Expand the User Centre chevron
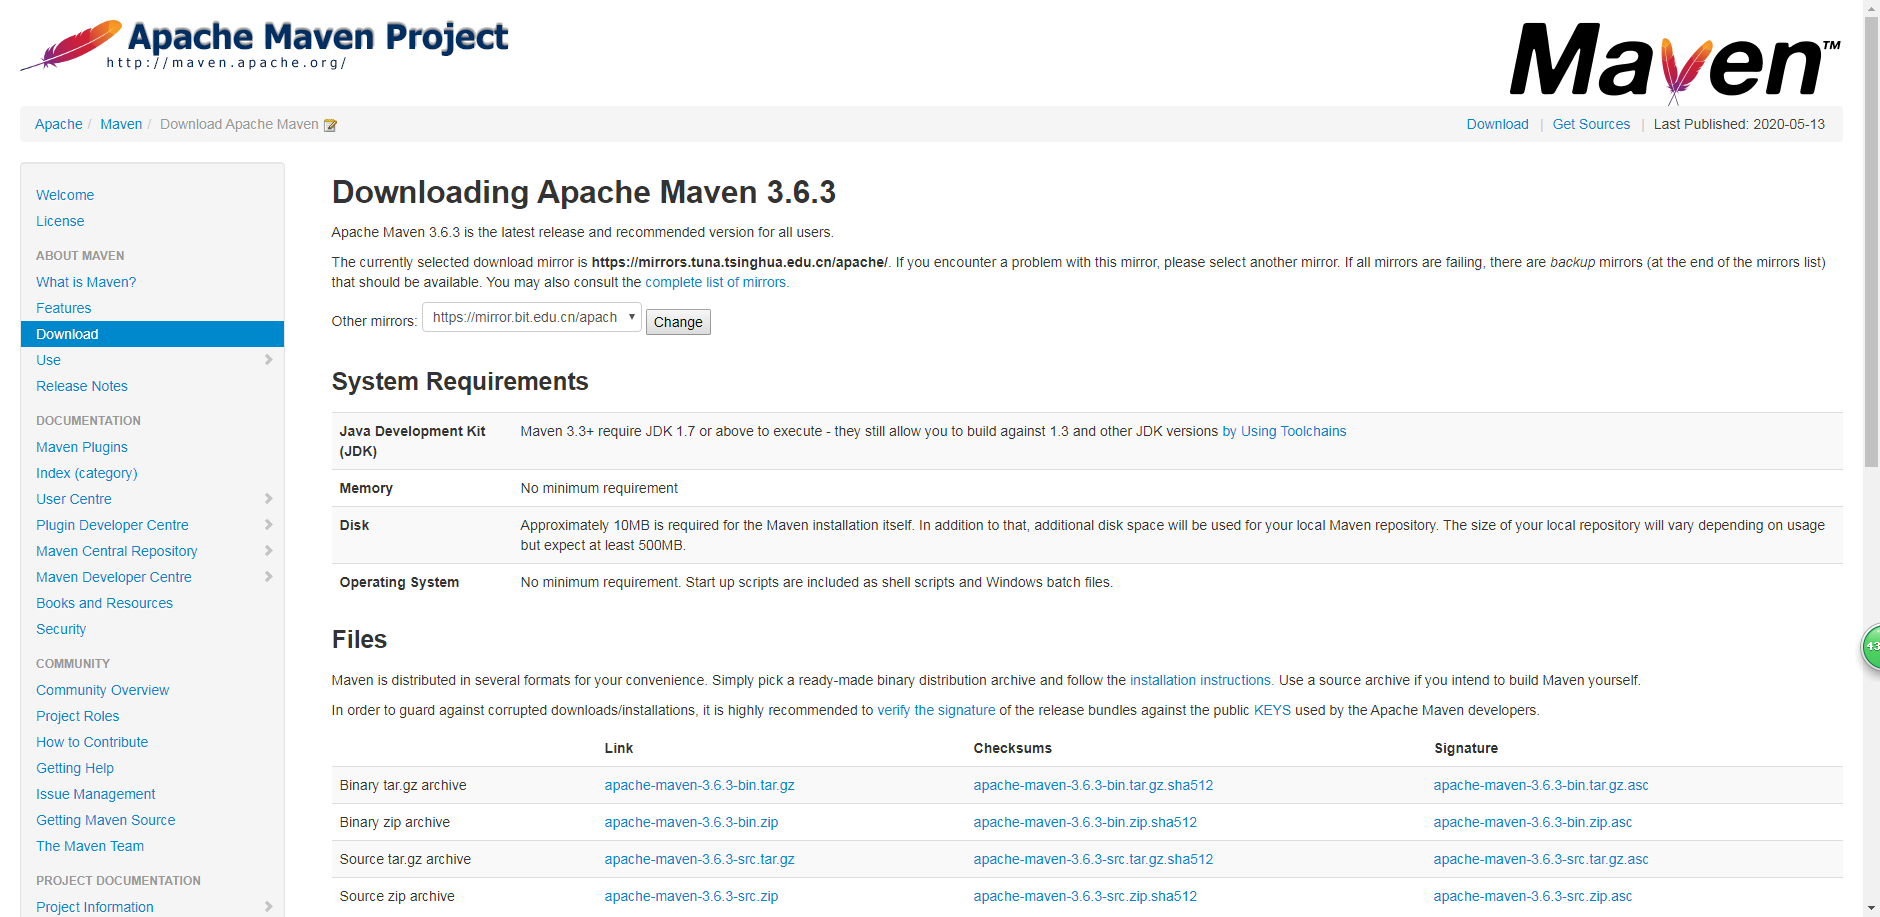The height and width of the screenshot is (917, 1880). [x=268, y=499]
